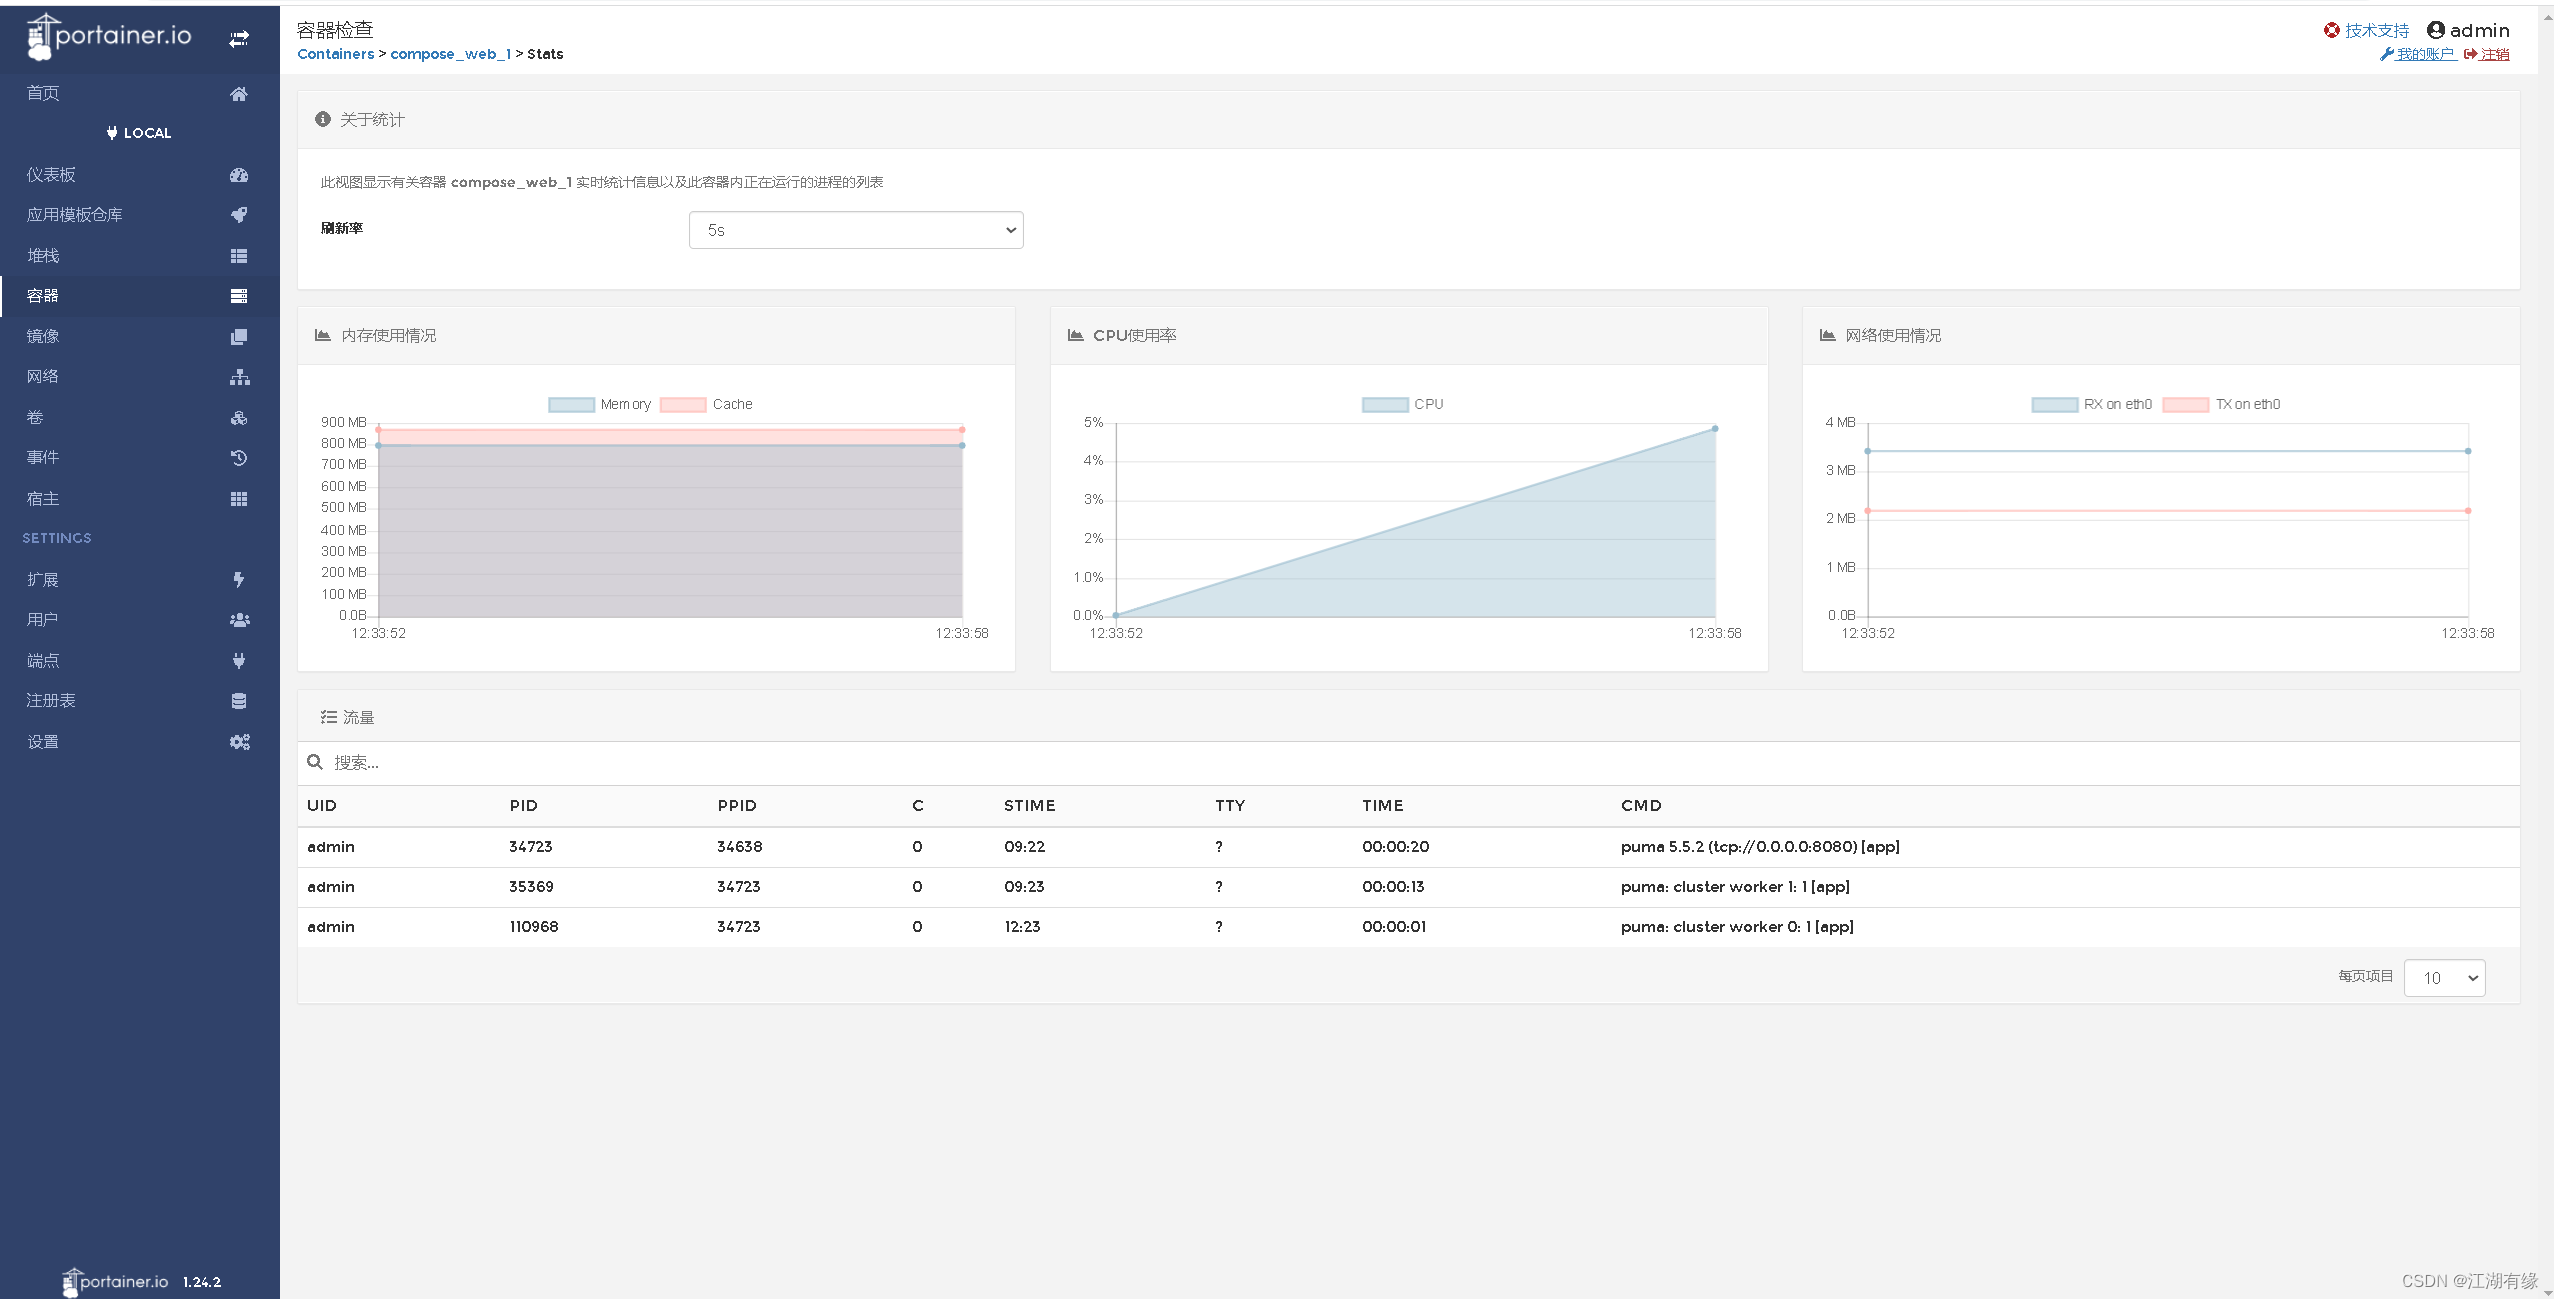Toggle Cache series legend swatch
2554x1299 pixels.
pos(684,404)
